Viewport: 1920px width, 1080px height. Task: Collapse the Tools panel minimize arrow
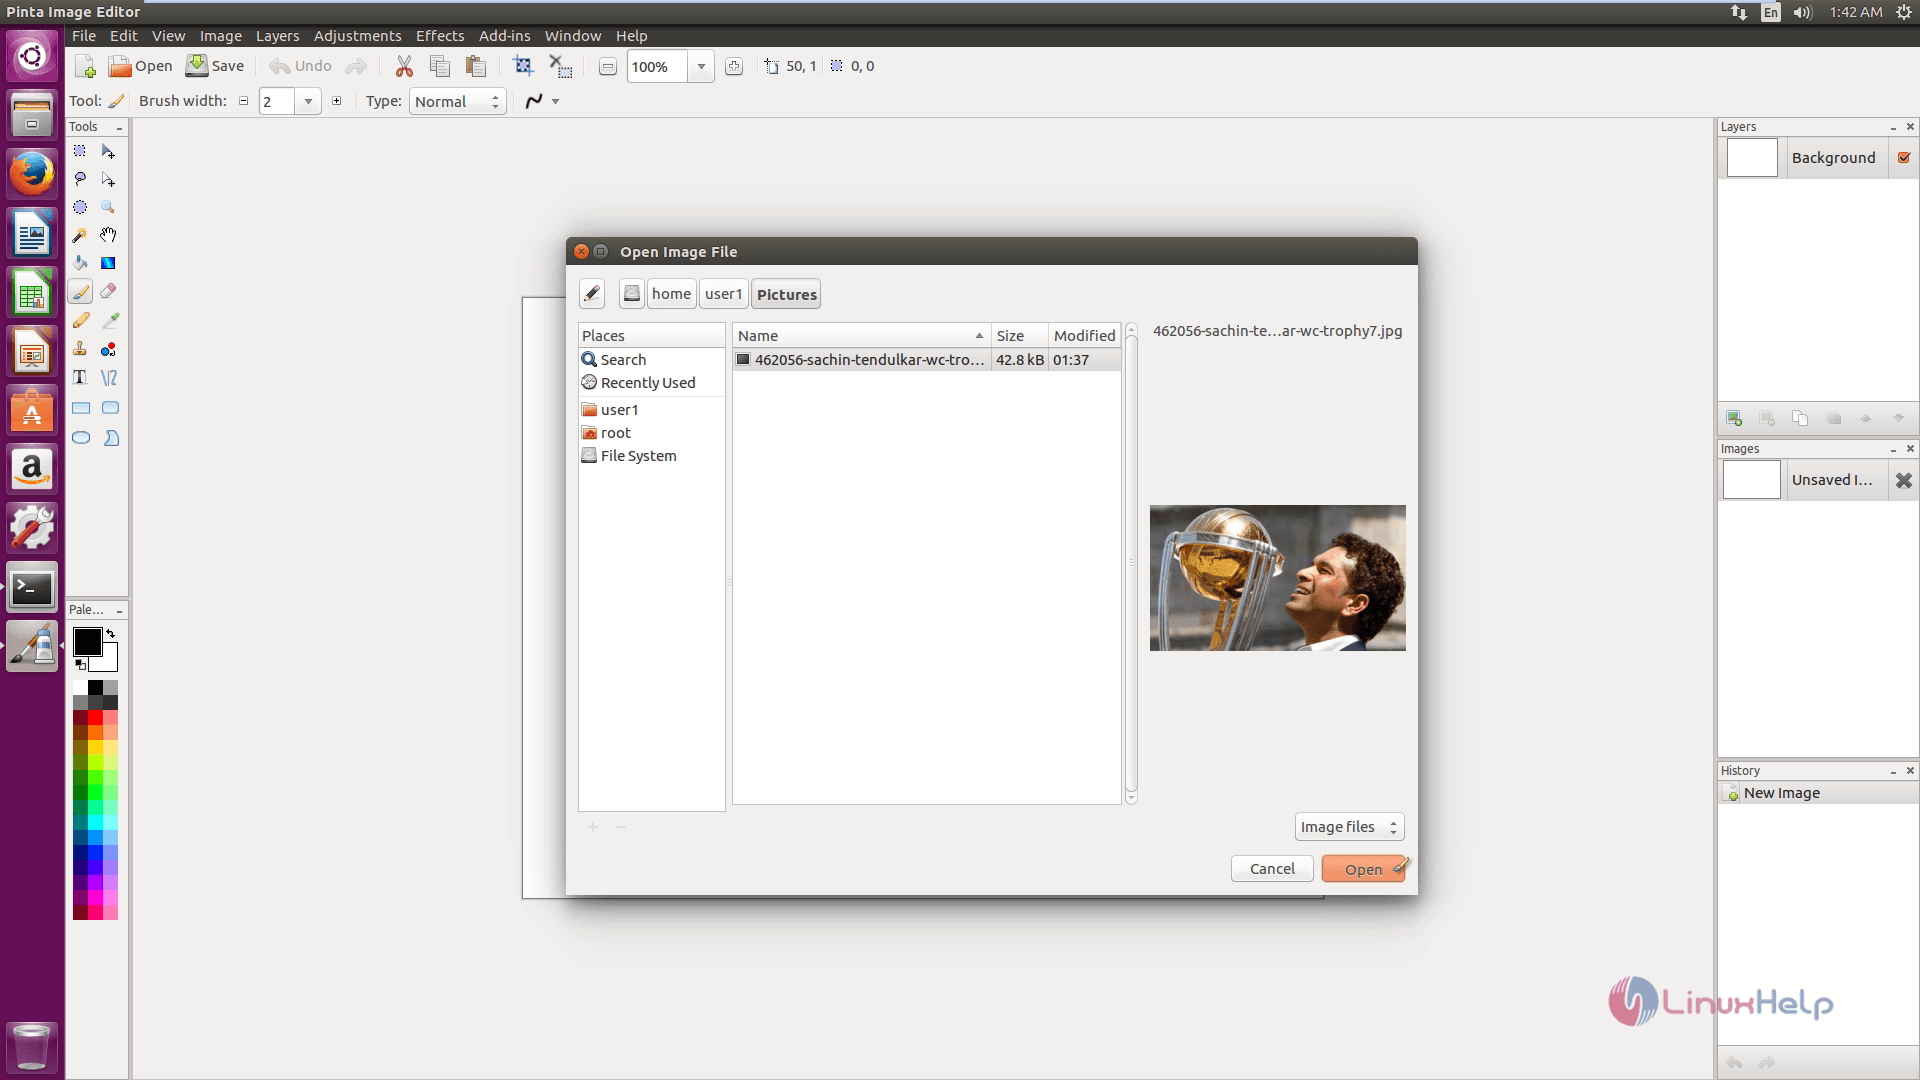119,128
